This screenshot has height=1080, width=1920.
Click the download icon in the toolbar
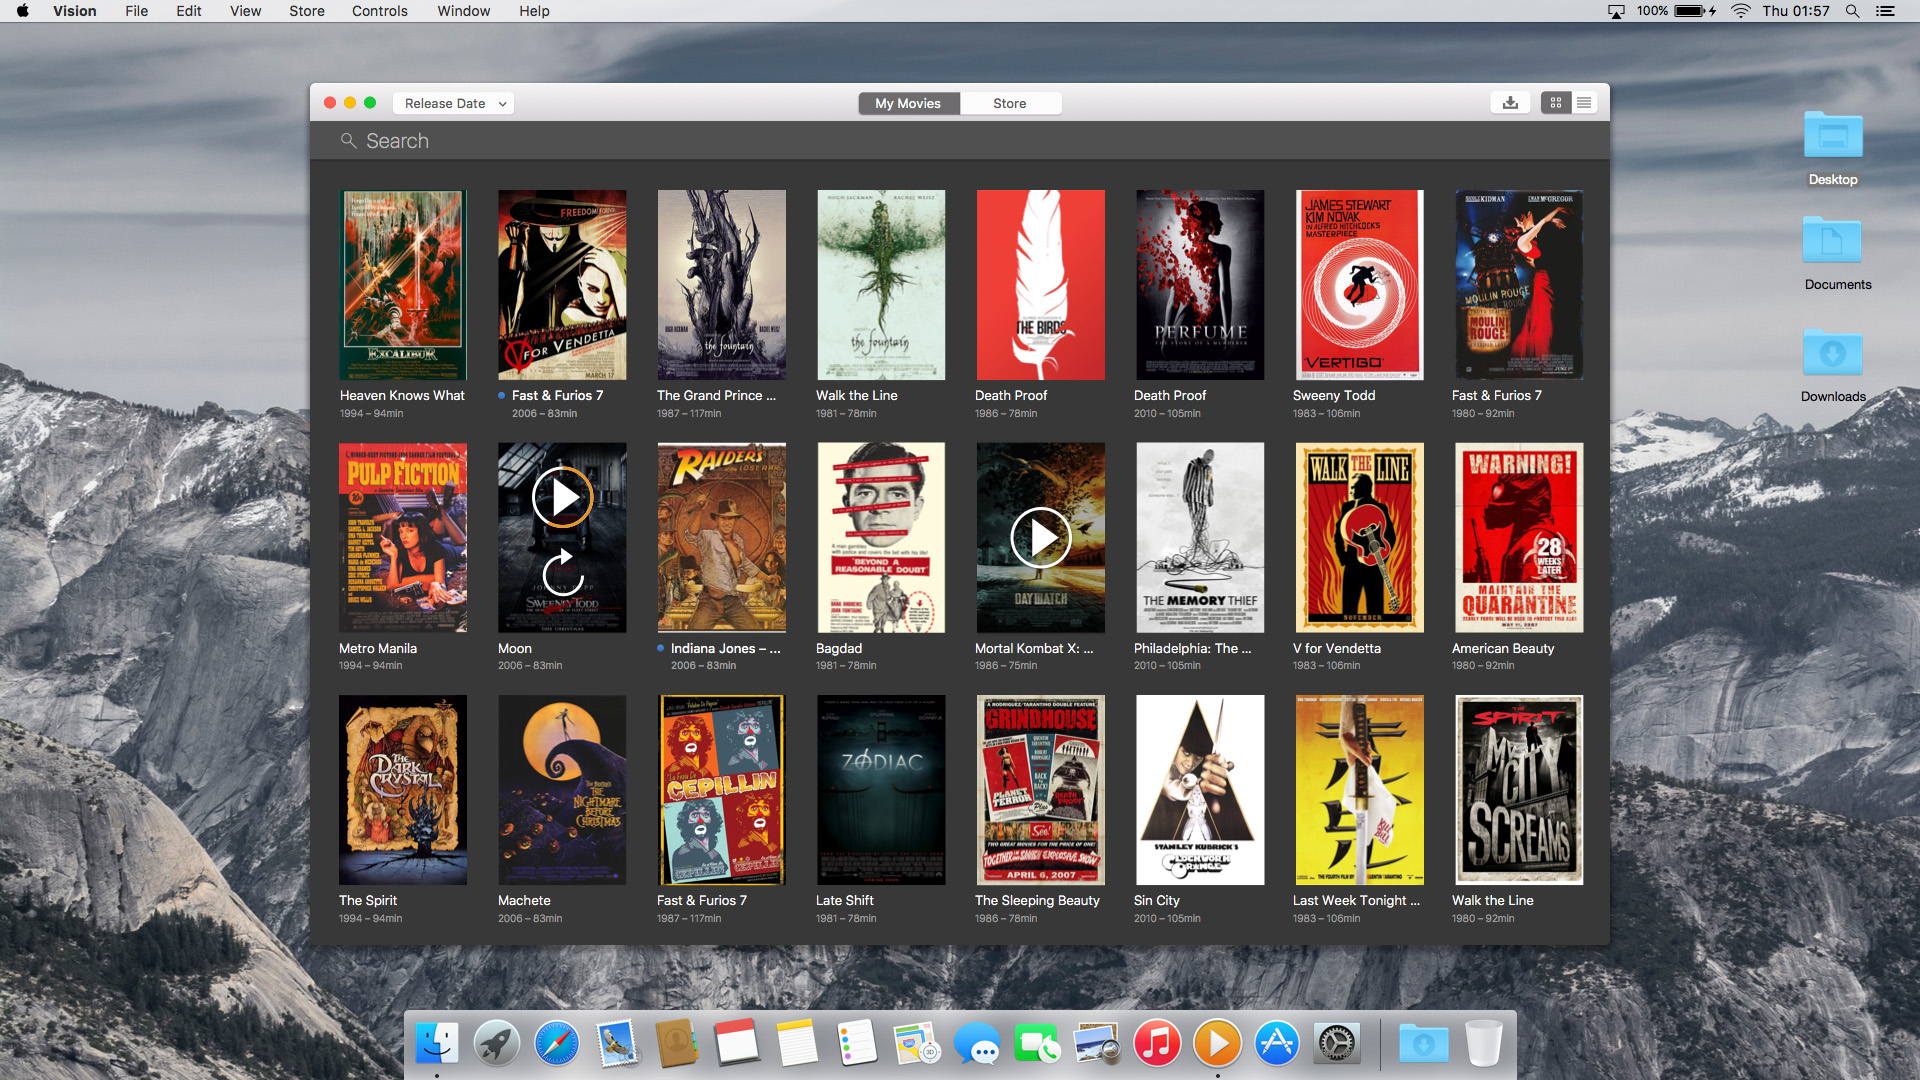tap(1510, 103)
